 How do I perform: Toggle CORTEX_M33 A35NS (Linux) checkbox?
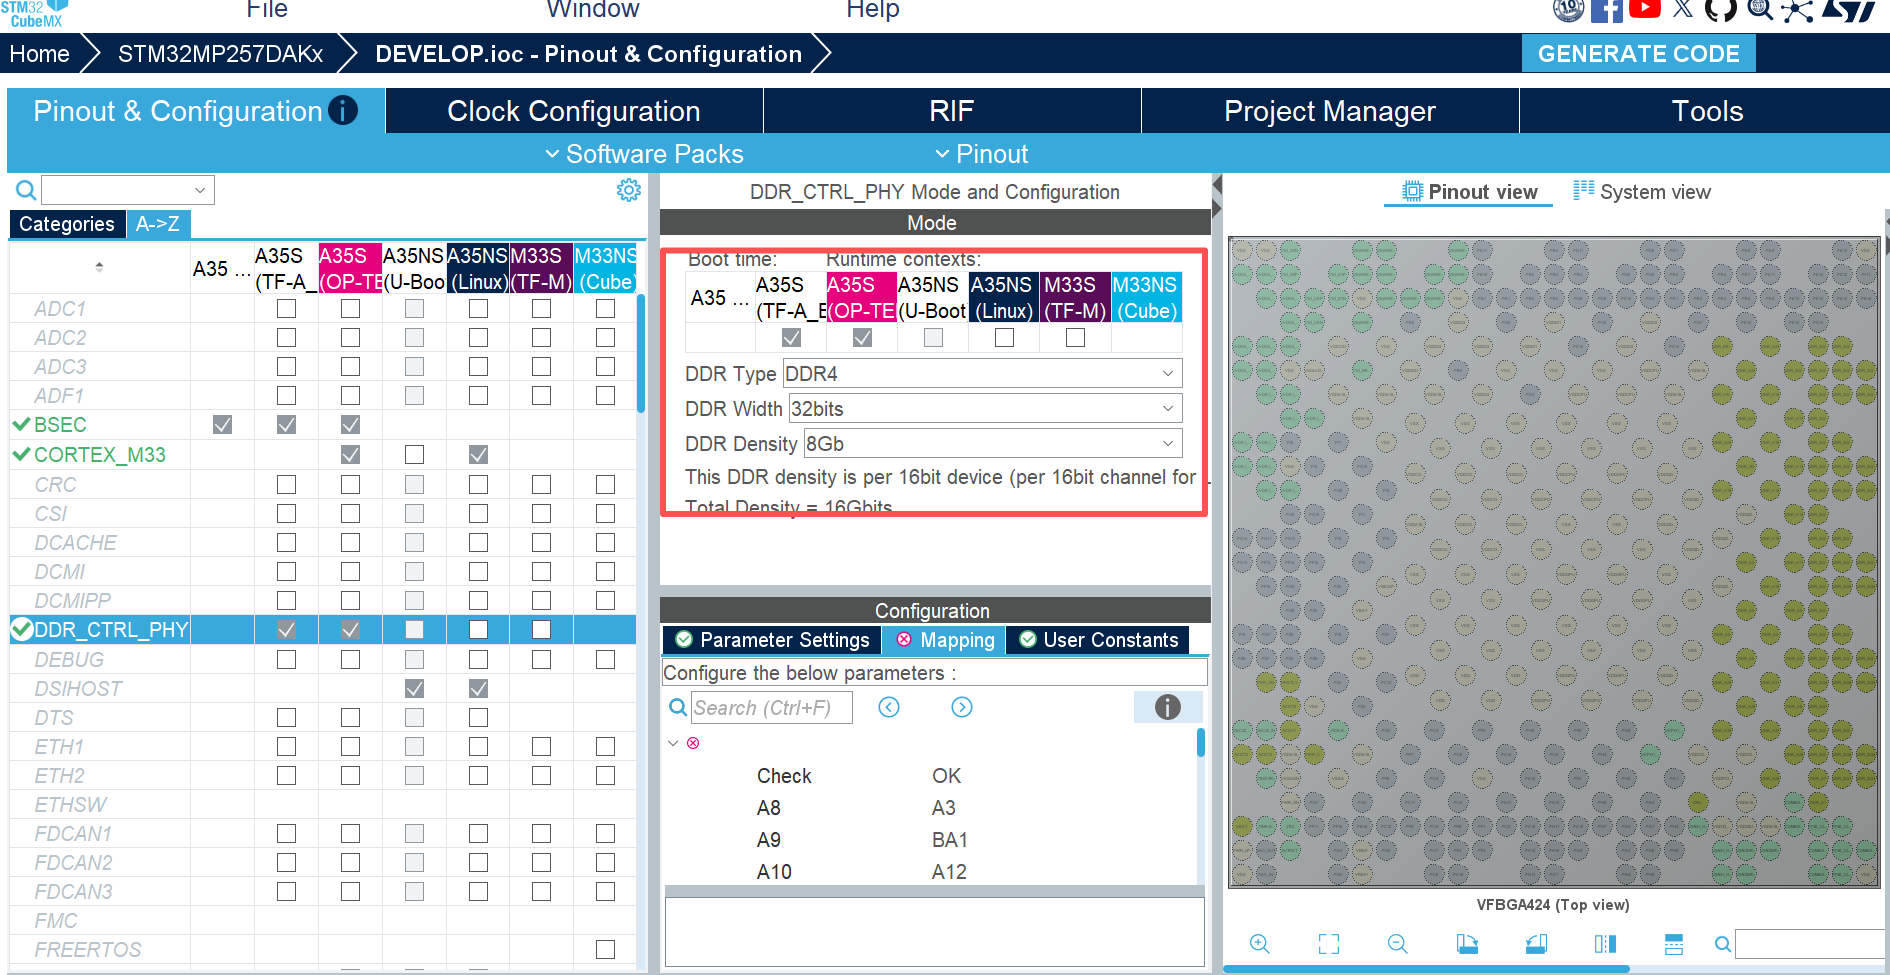pos(478,455)
